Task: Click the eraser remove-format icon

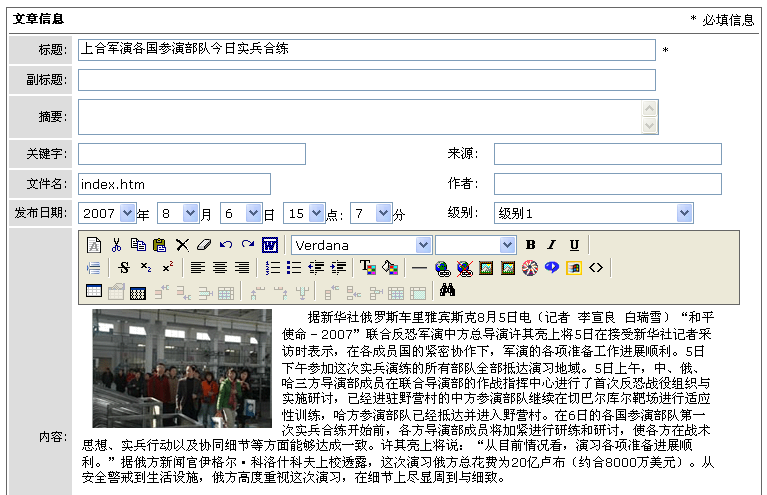Action: click(x=203, y=245)
